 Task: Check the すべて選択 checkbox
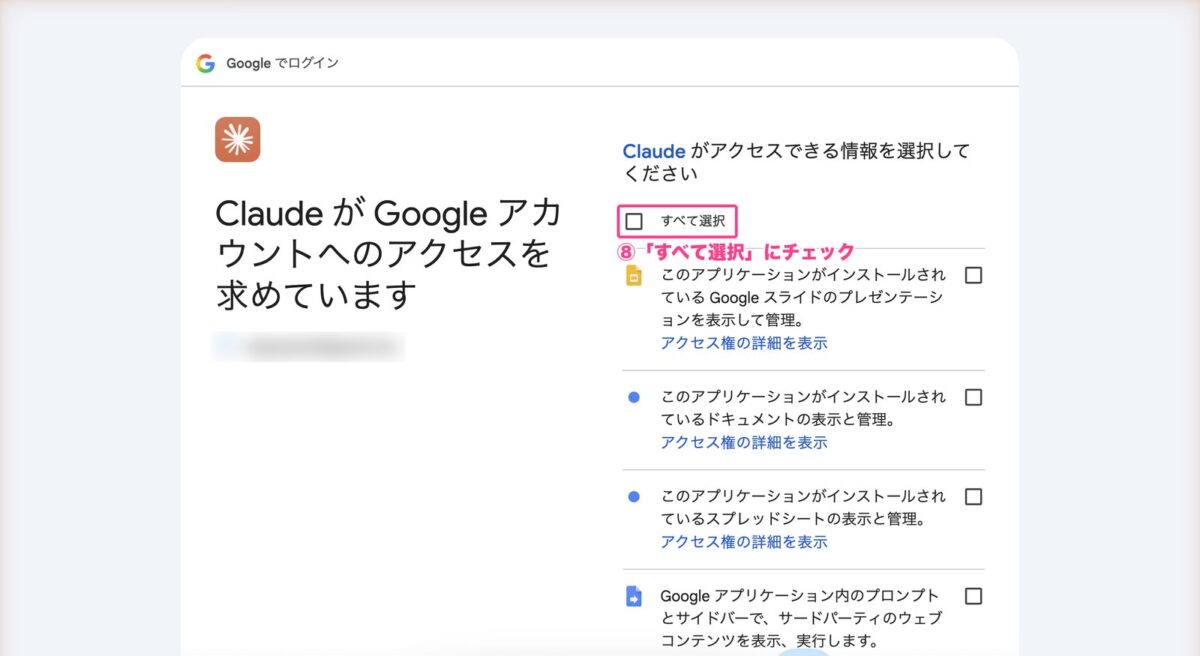(x=634, y=221)
